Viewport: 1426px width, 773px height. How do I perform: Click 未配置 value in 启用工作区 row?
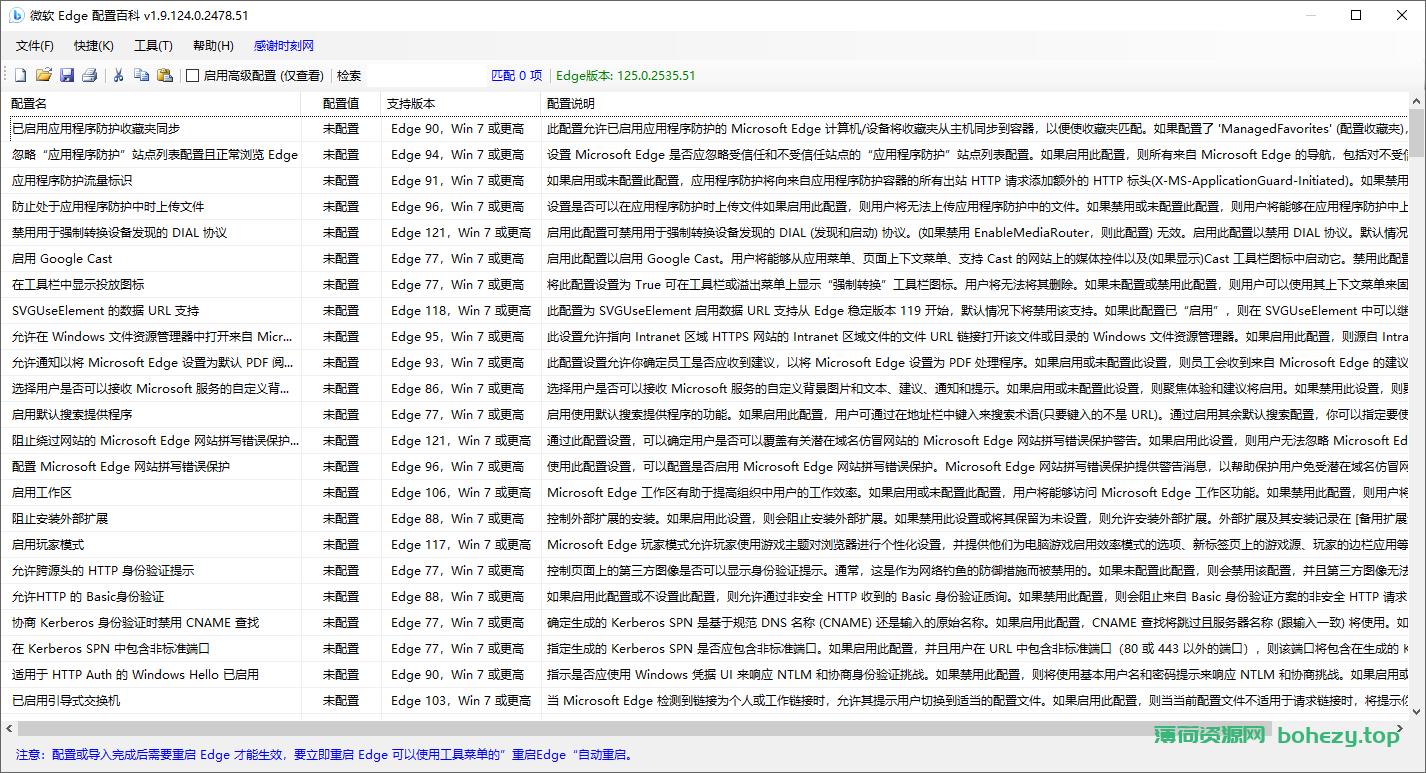point(341,492)
